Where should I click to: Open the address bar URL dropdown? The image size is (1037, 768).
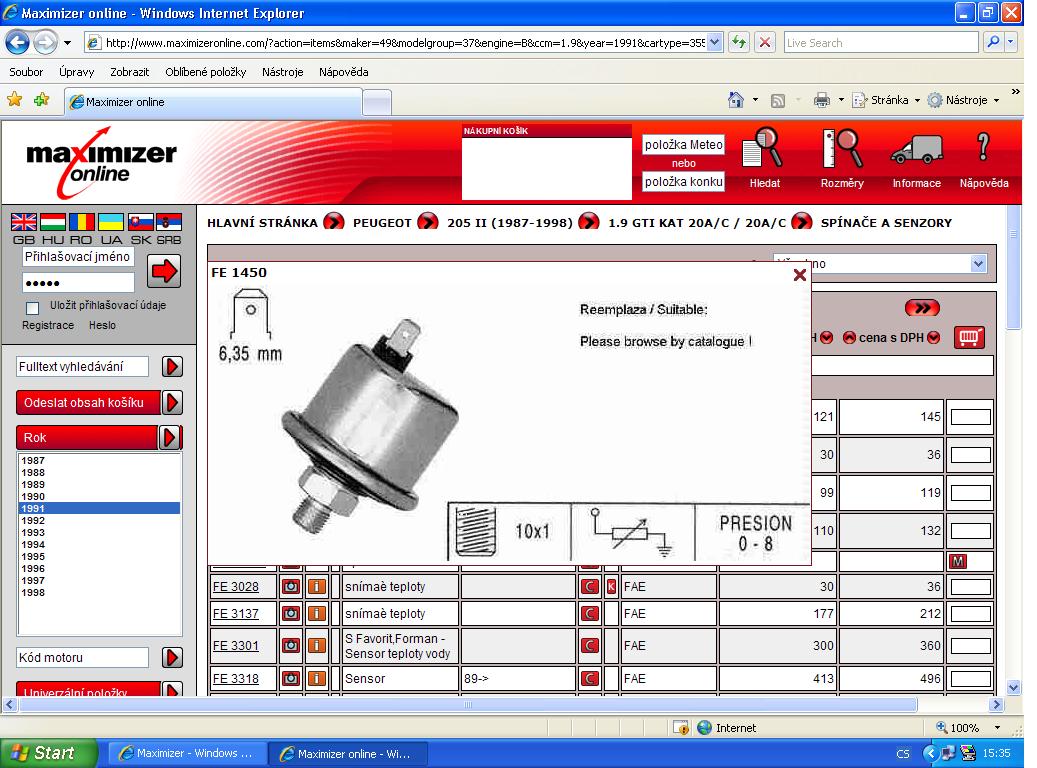(714, 43)
